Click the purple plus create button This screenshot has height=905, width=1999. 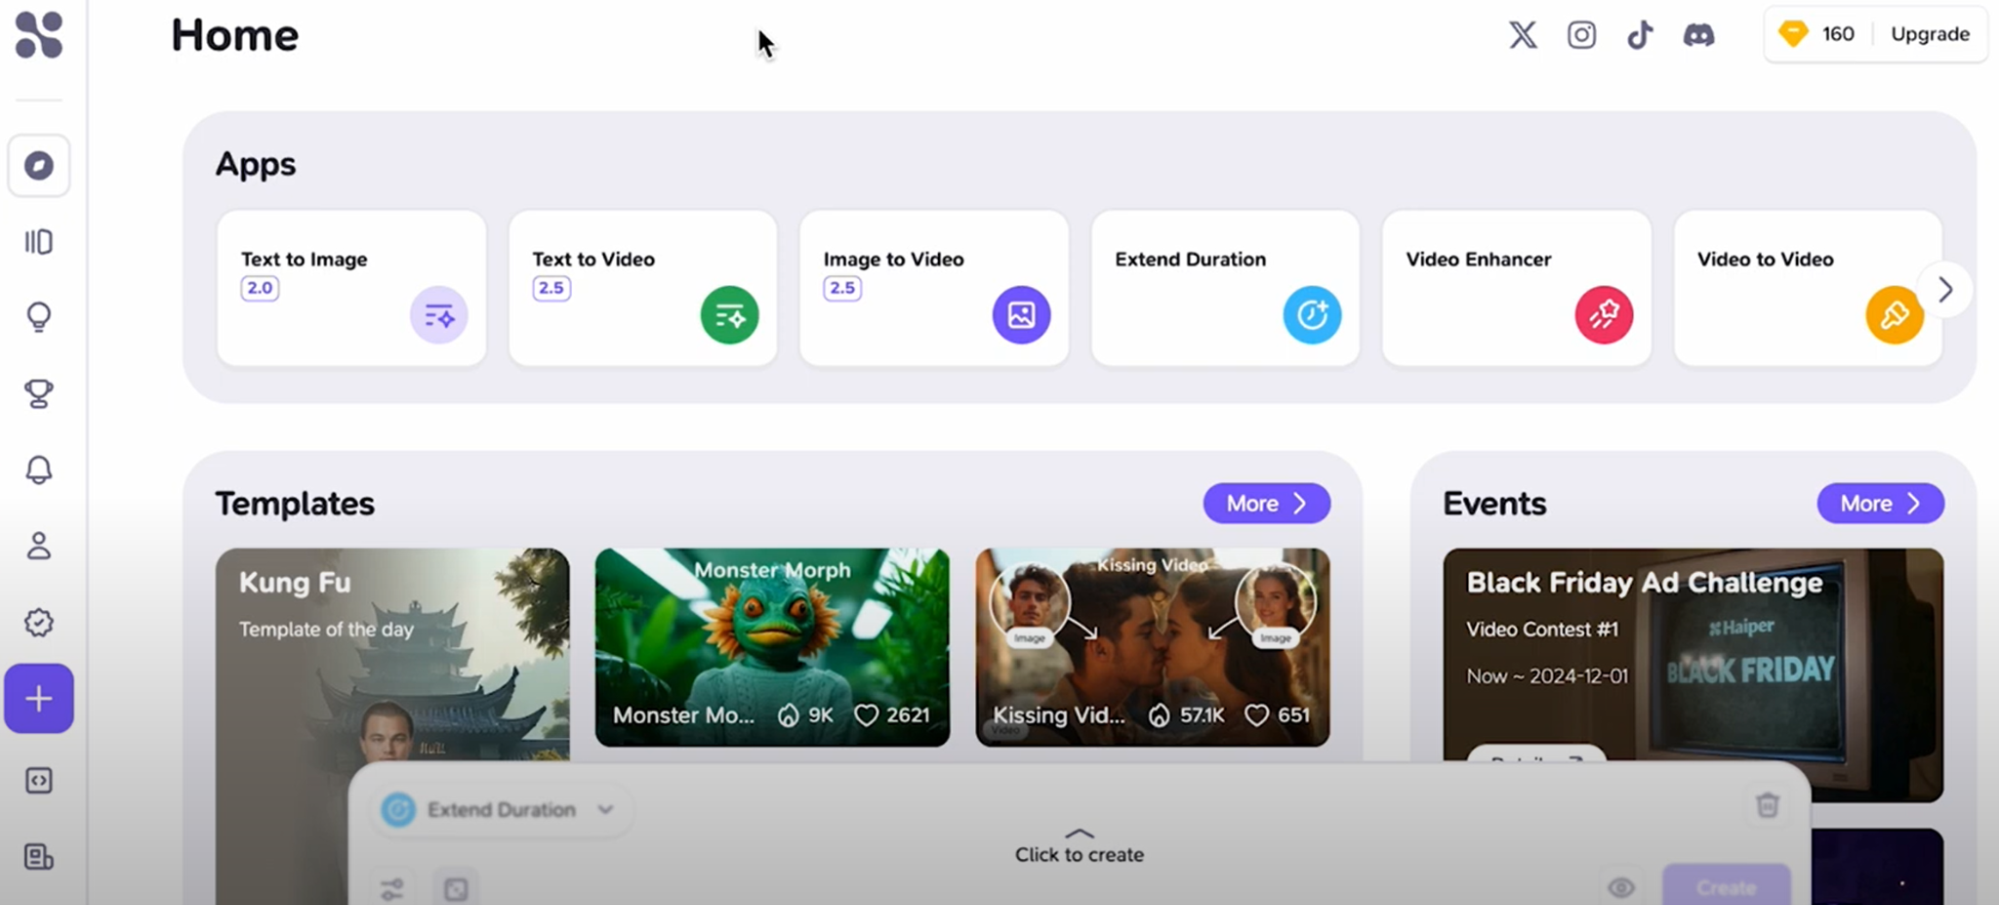pos(39,698)
